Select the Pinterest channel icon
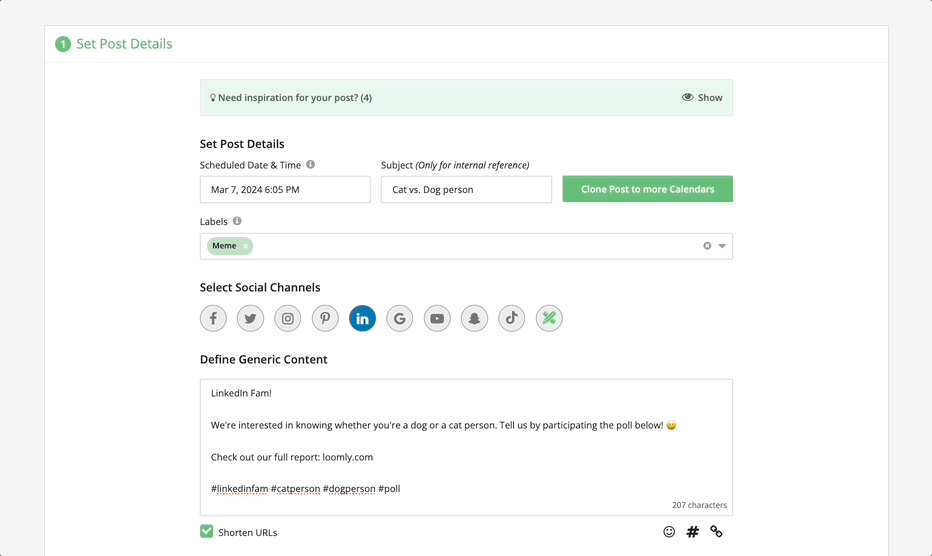932x556 pixels. tap(325, 318)
